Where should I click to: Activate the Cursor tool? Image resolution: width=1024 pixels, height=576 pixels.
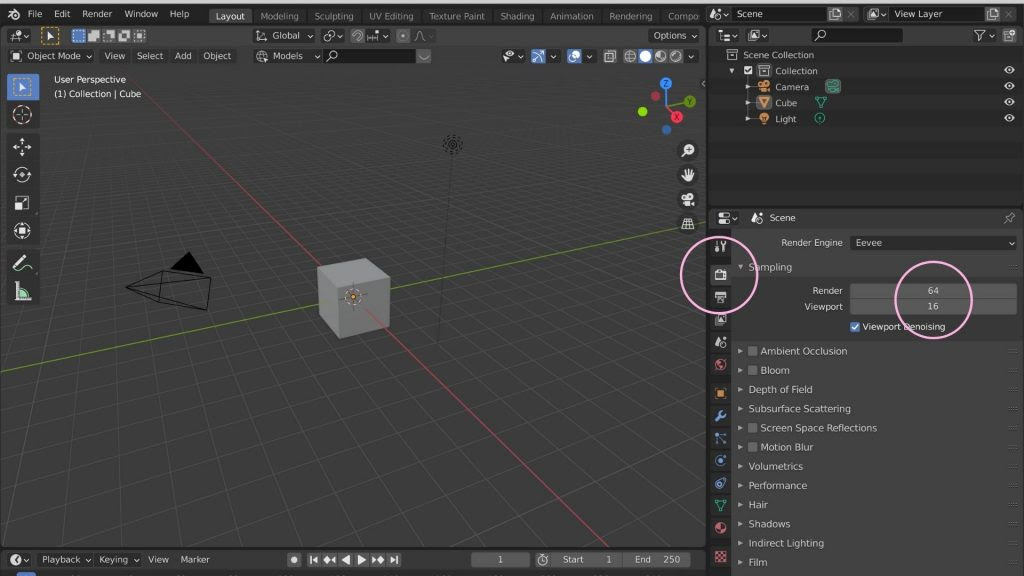[22, 115]
